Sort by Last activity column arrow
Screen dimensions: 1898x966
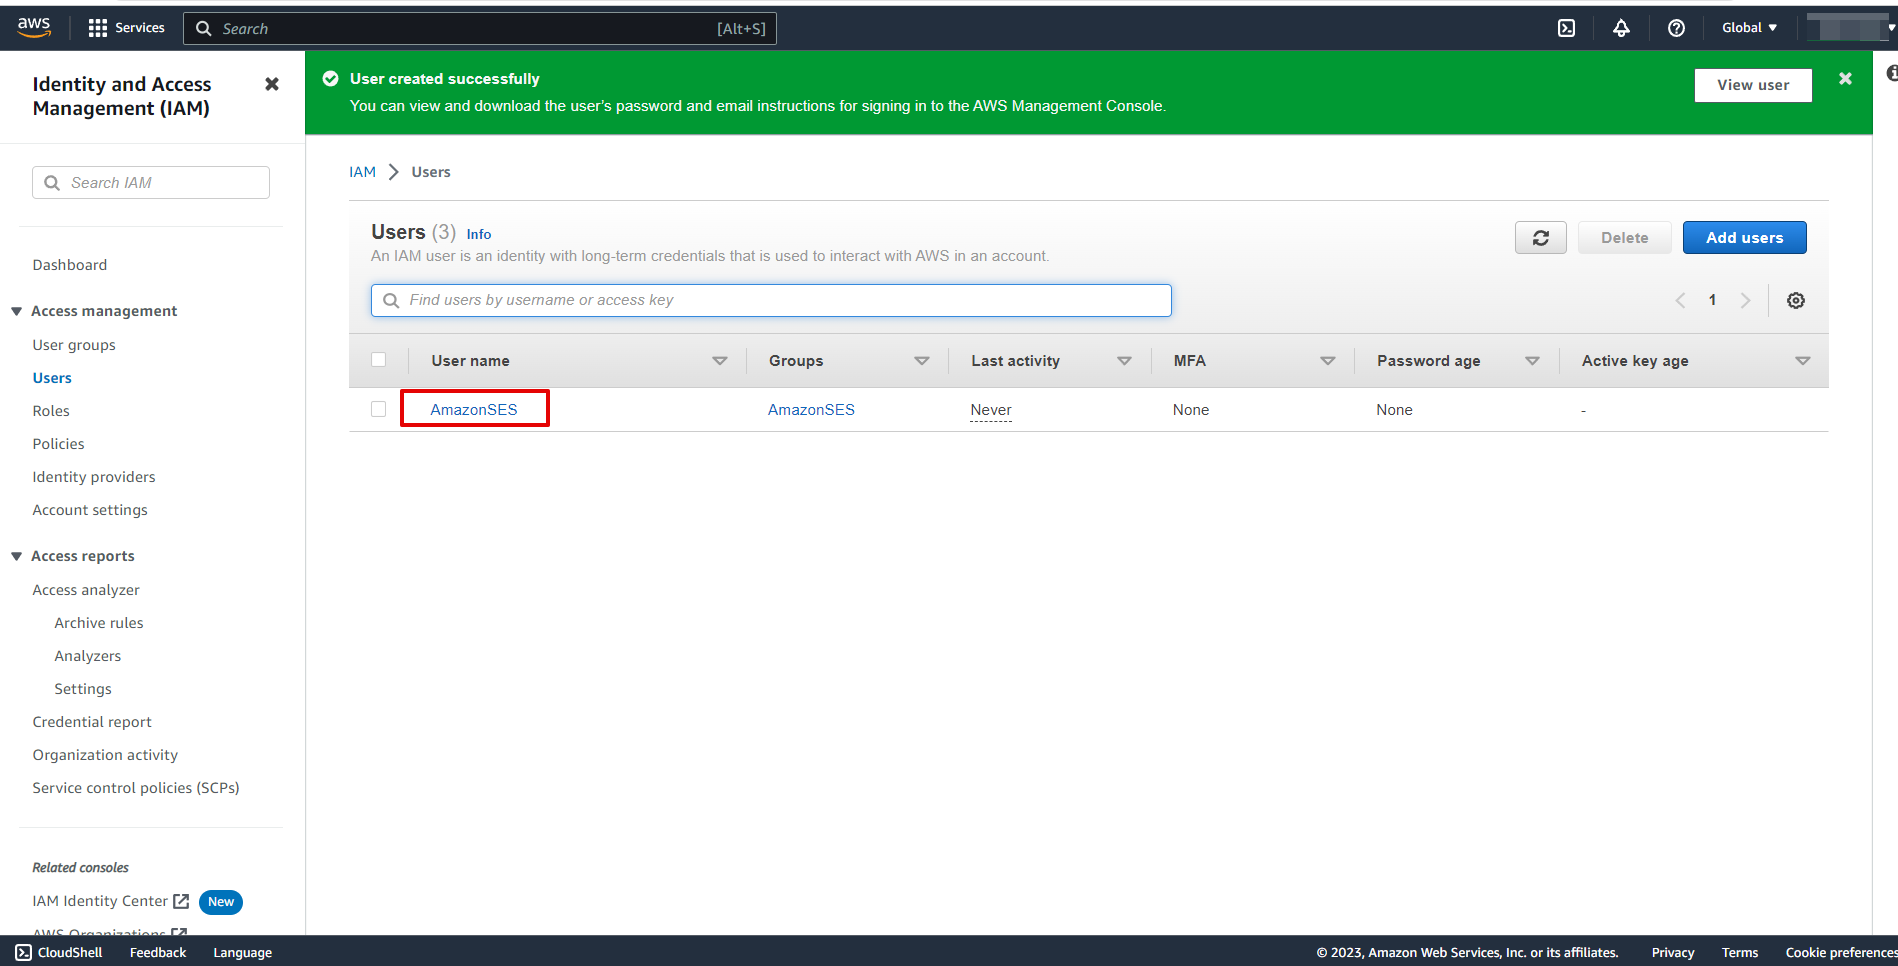click(x=1124, y=361)
